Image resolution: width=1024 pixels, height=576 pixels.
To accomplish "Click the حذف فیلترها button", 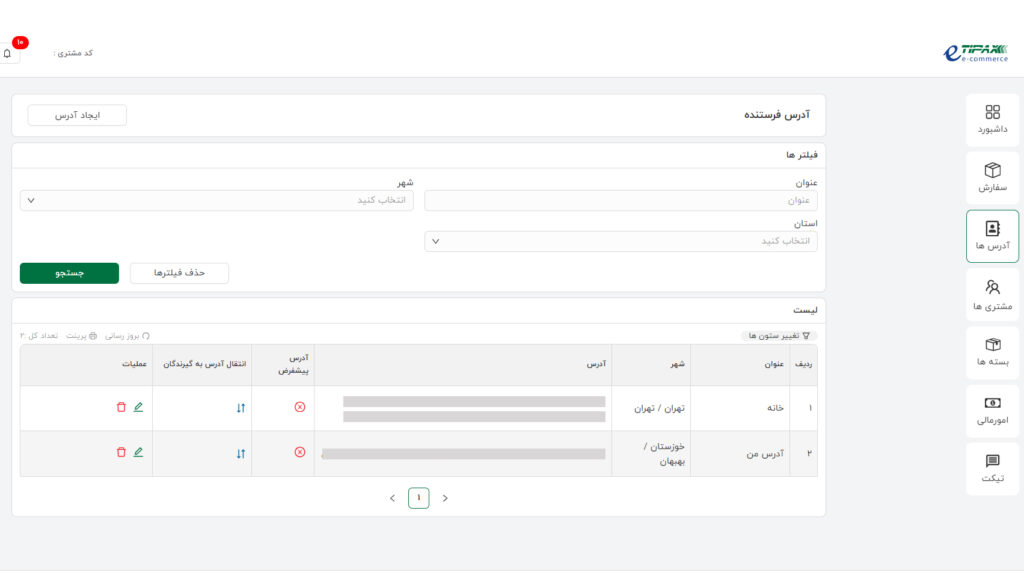I will pos(179,273).
